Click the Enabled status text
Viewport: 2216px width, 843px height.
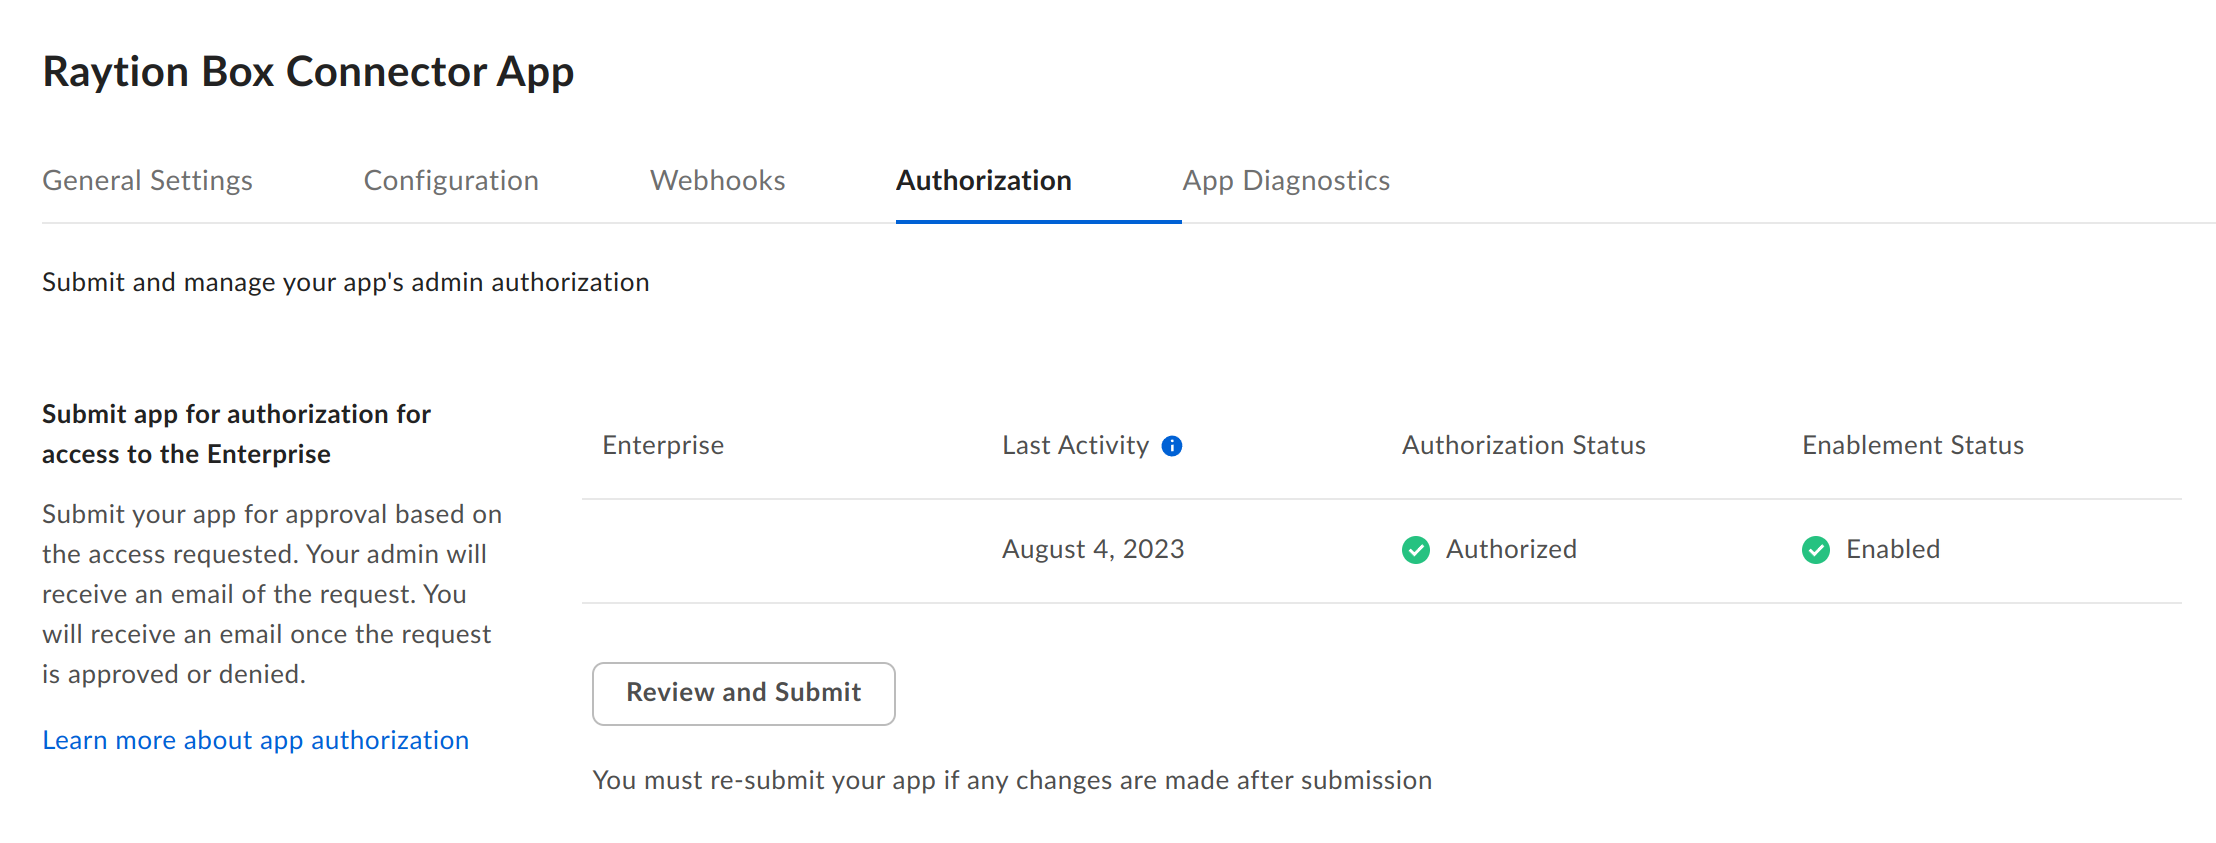click(1894, 549)
